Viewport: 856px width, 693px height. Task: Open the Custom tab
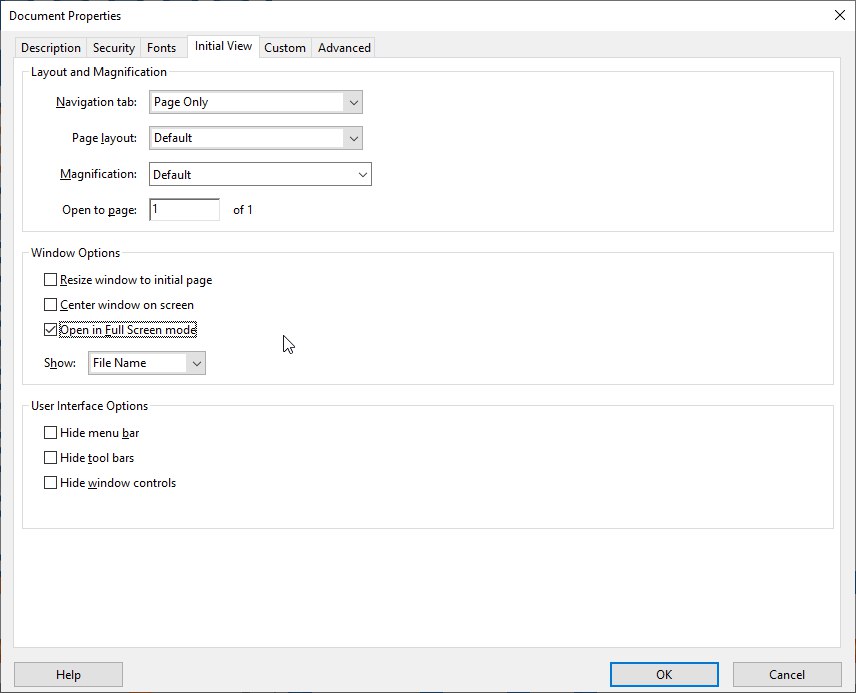285,48
